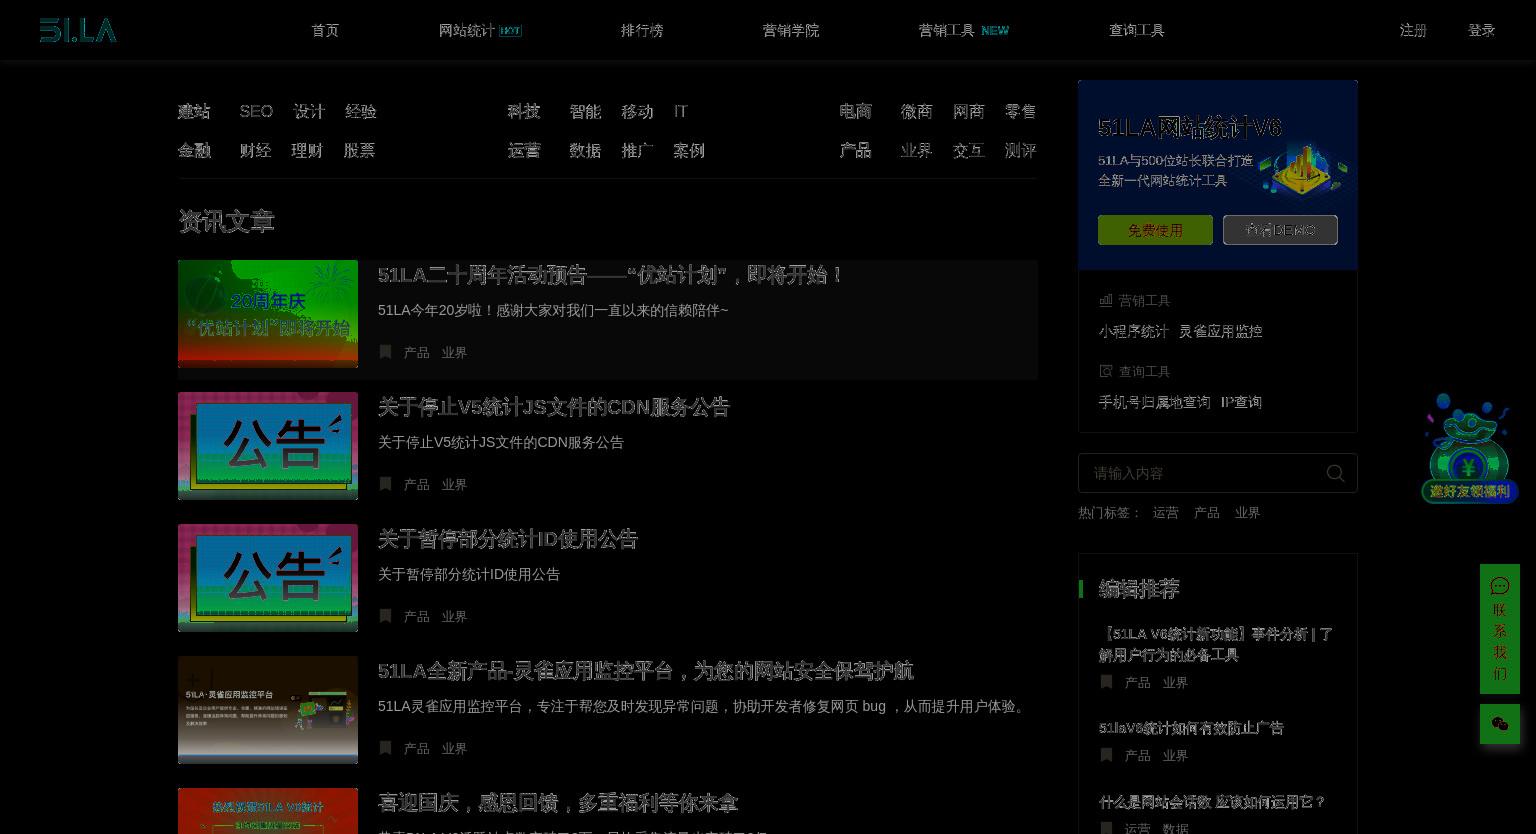
Task: Click the contact us chat icon
Action: point(1499,586)
